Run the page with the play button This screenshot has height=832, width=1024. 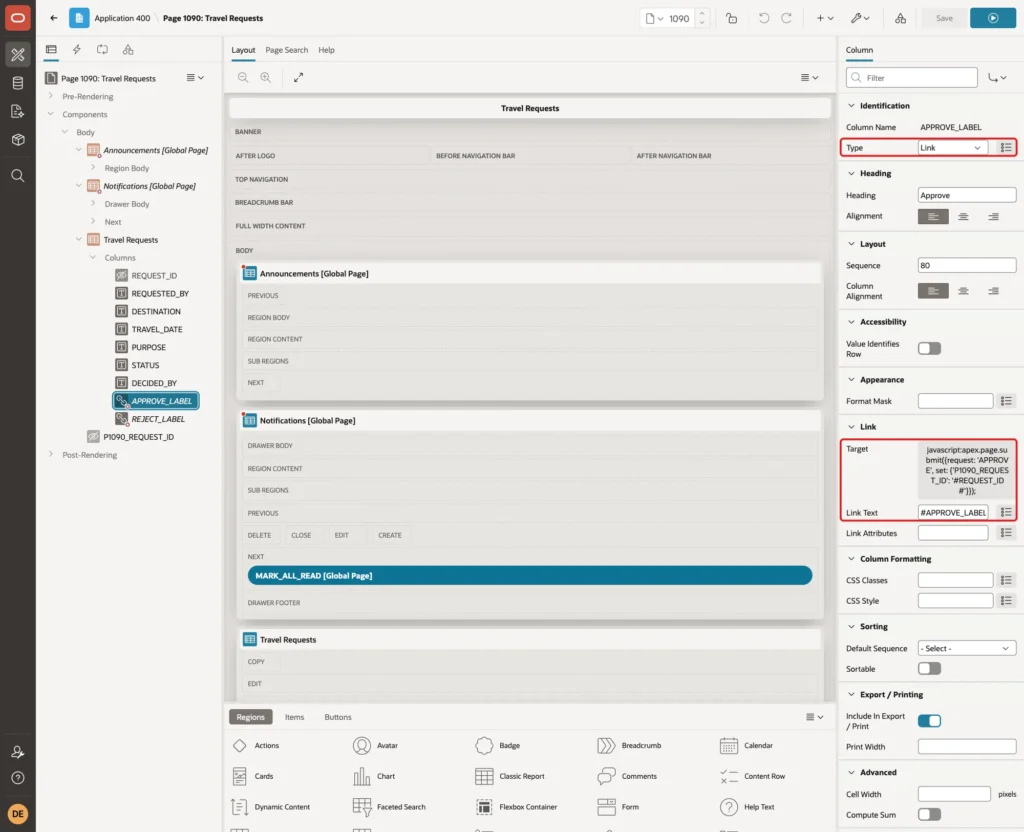coord(993,18)
